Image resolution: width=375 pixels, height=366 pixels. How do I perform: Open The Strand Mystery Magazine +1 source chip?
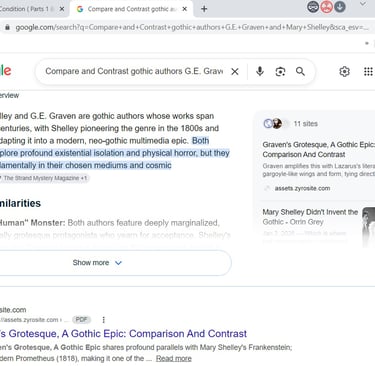(x=44, y=178)
